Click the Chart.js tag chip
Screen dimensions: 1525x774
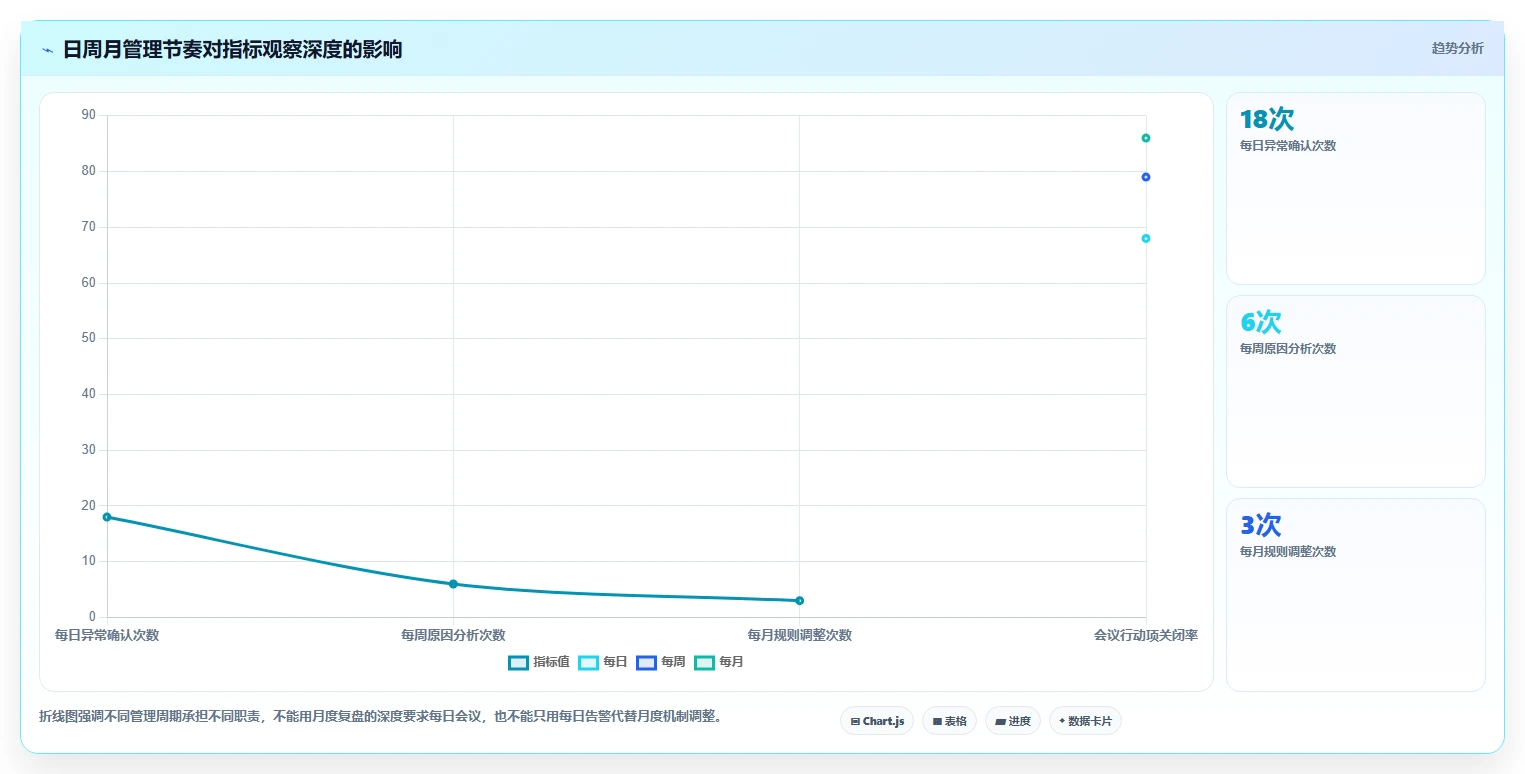click(x=877, y=721)
